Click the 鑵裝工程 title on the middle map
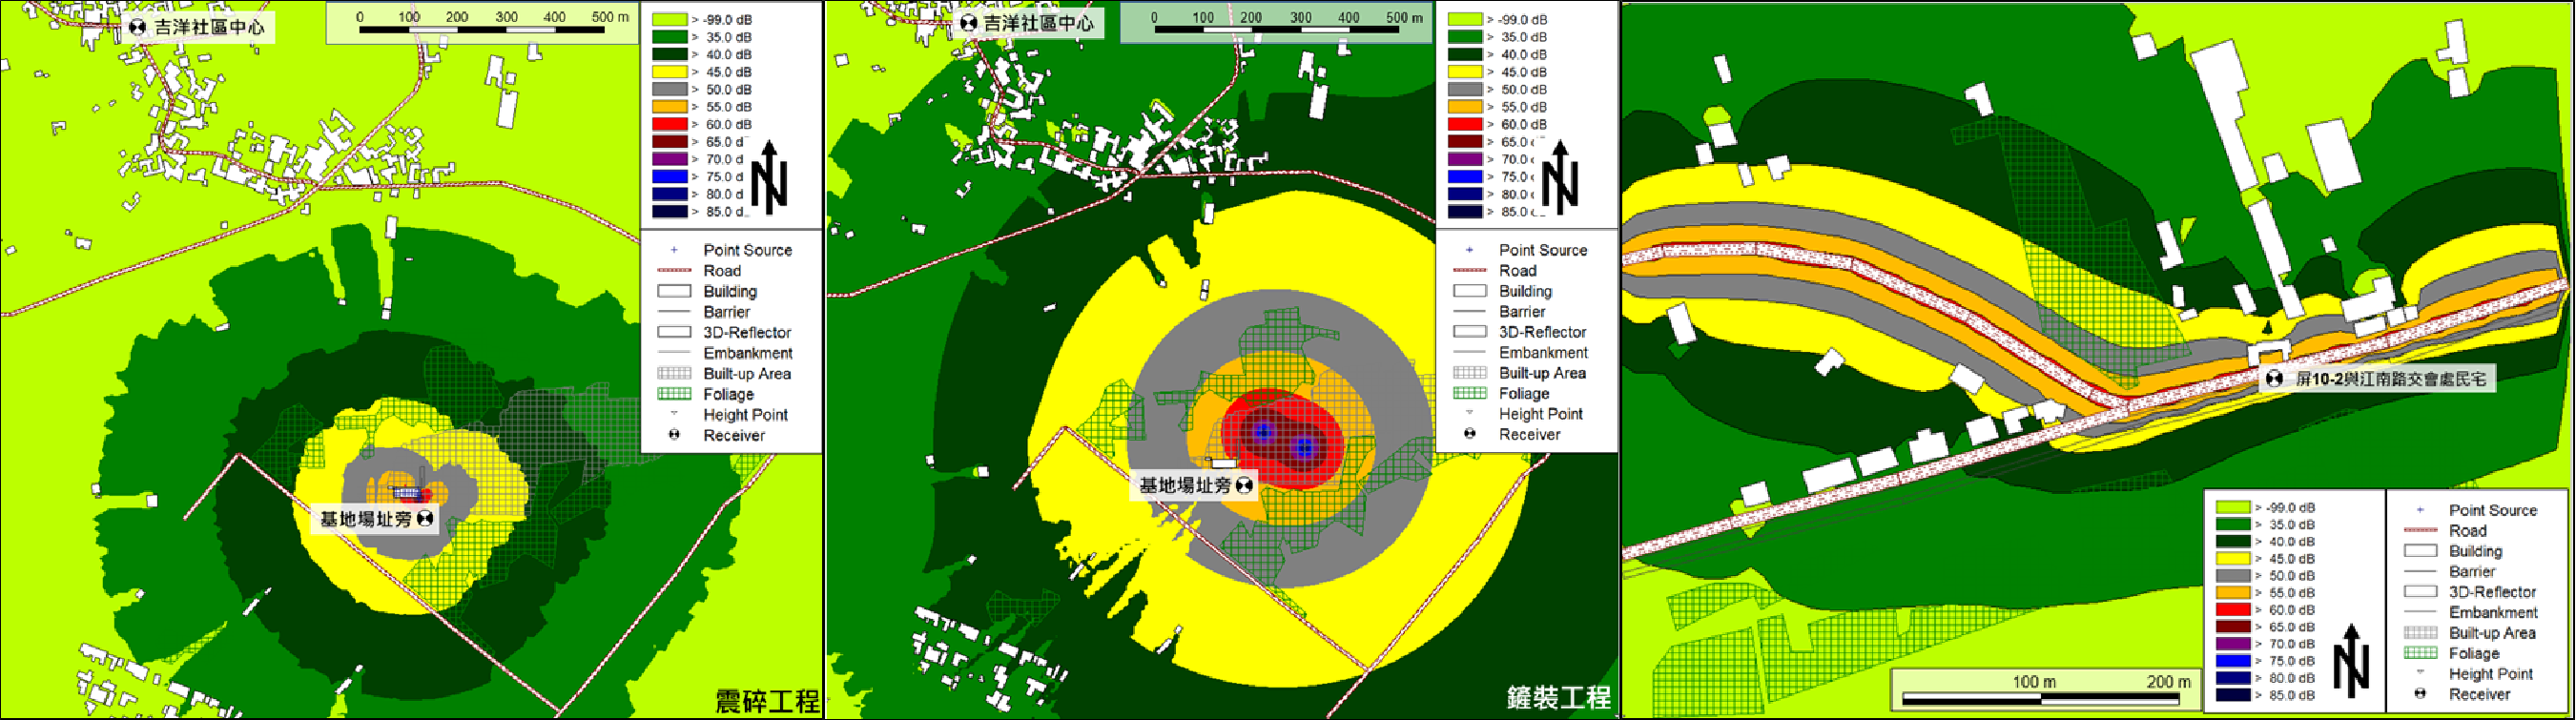Viewport: 2576px width, 720px height. 1558,698
